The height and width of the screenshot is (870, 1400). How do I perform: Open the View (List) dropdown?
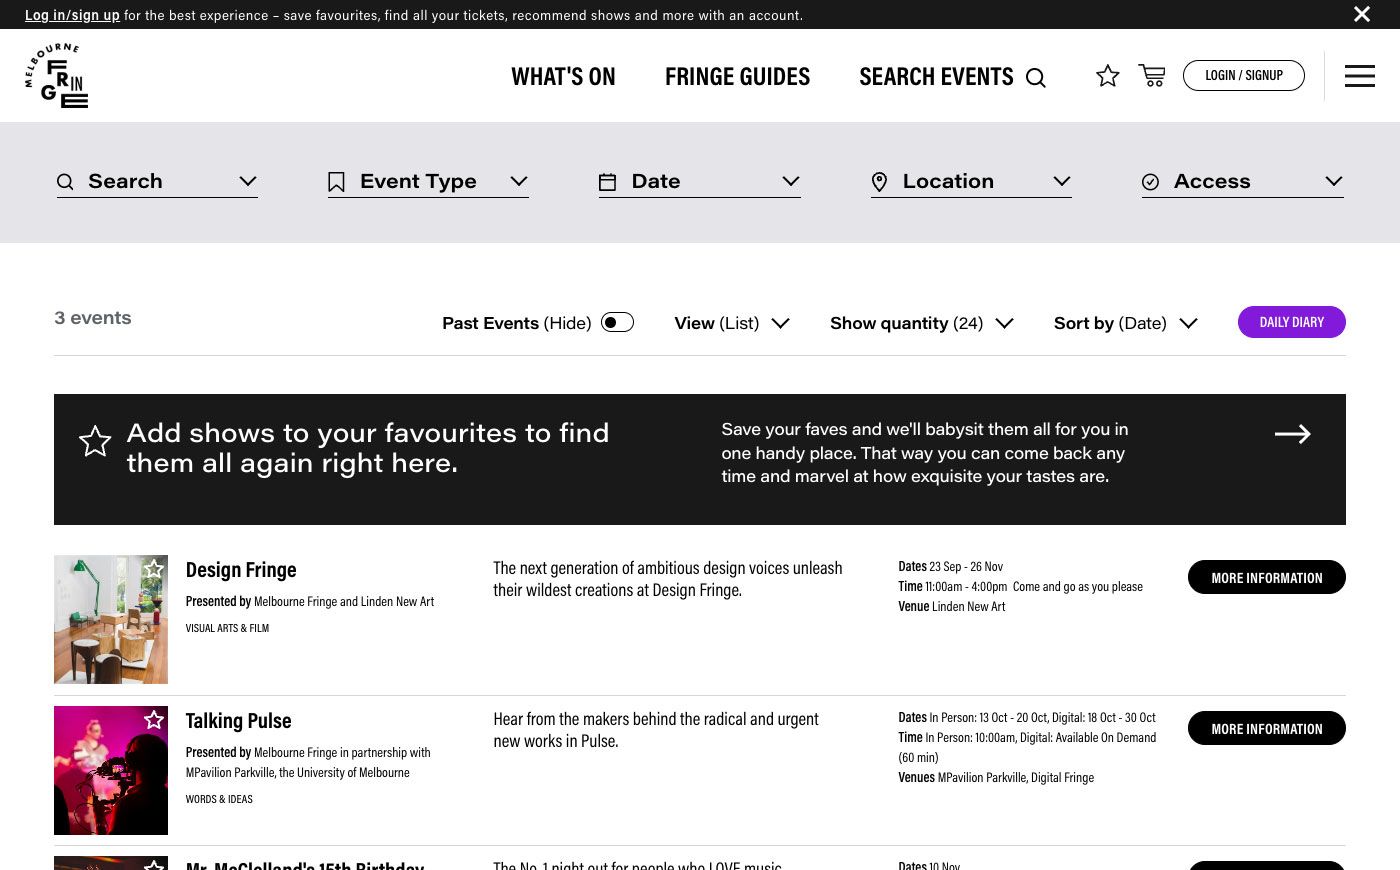tap(732, 323)
